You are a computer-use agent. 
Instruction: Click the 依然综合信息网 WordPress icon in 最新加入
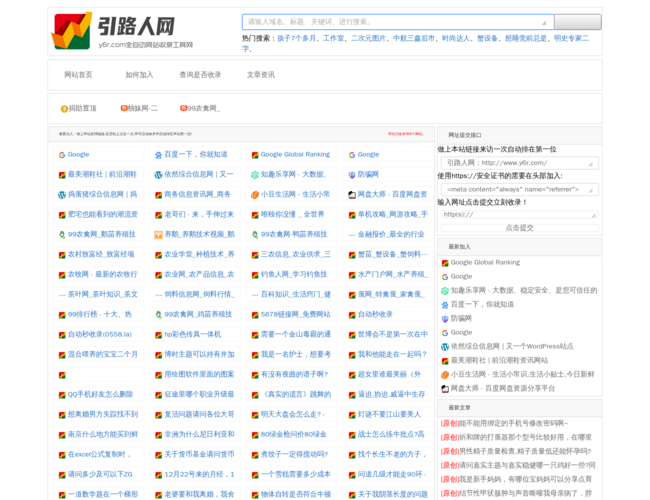[445, 347]
